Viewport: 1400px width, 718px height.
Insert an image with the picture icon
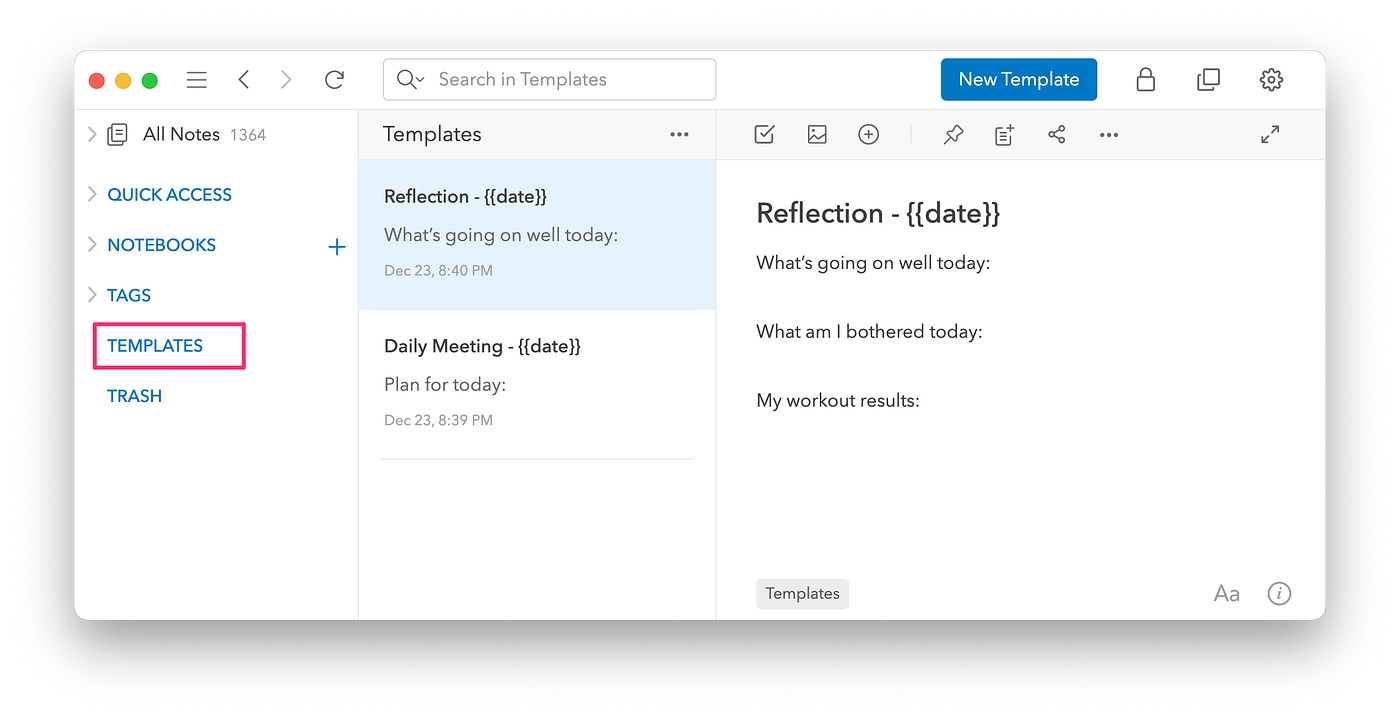point(817,134)
